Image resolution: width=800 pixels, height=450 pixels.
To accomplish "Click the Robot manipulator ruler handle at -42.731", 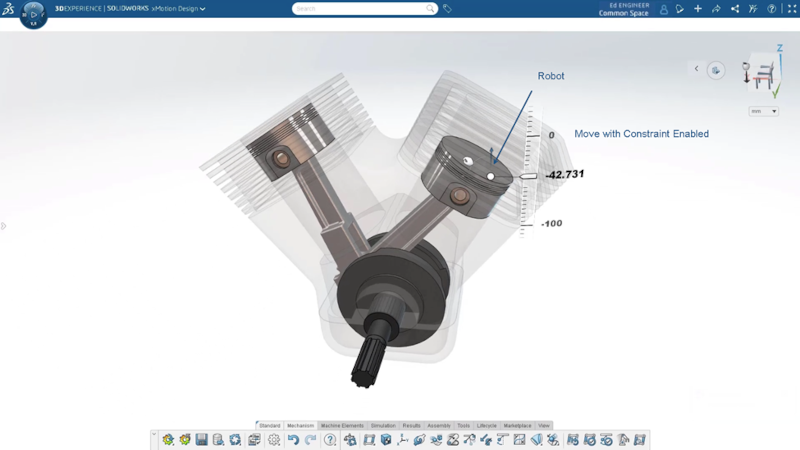I will pyautogui.click(x=527, y=176).
